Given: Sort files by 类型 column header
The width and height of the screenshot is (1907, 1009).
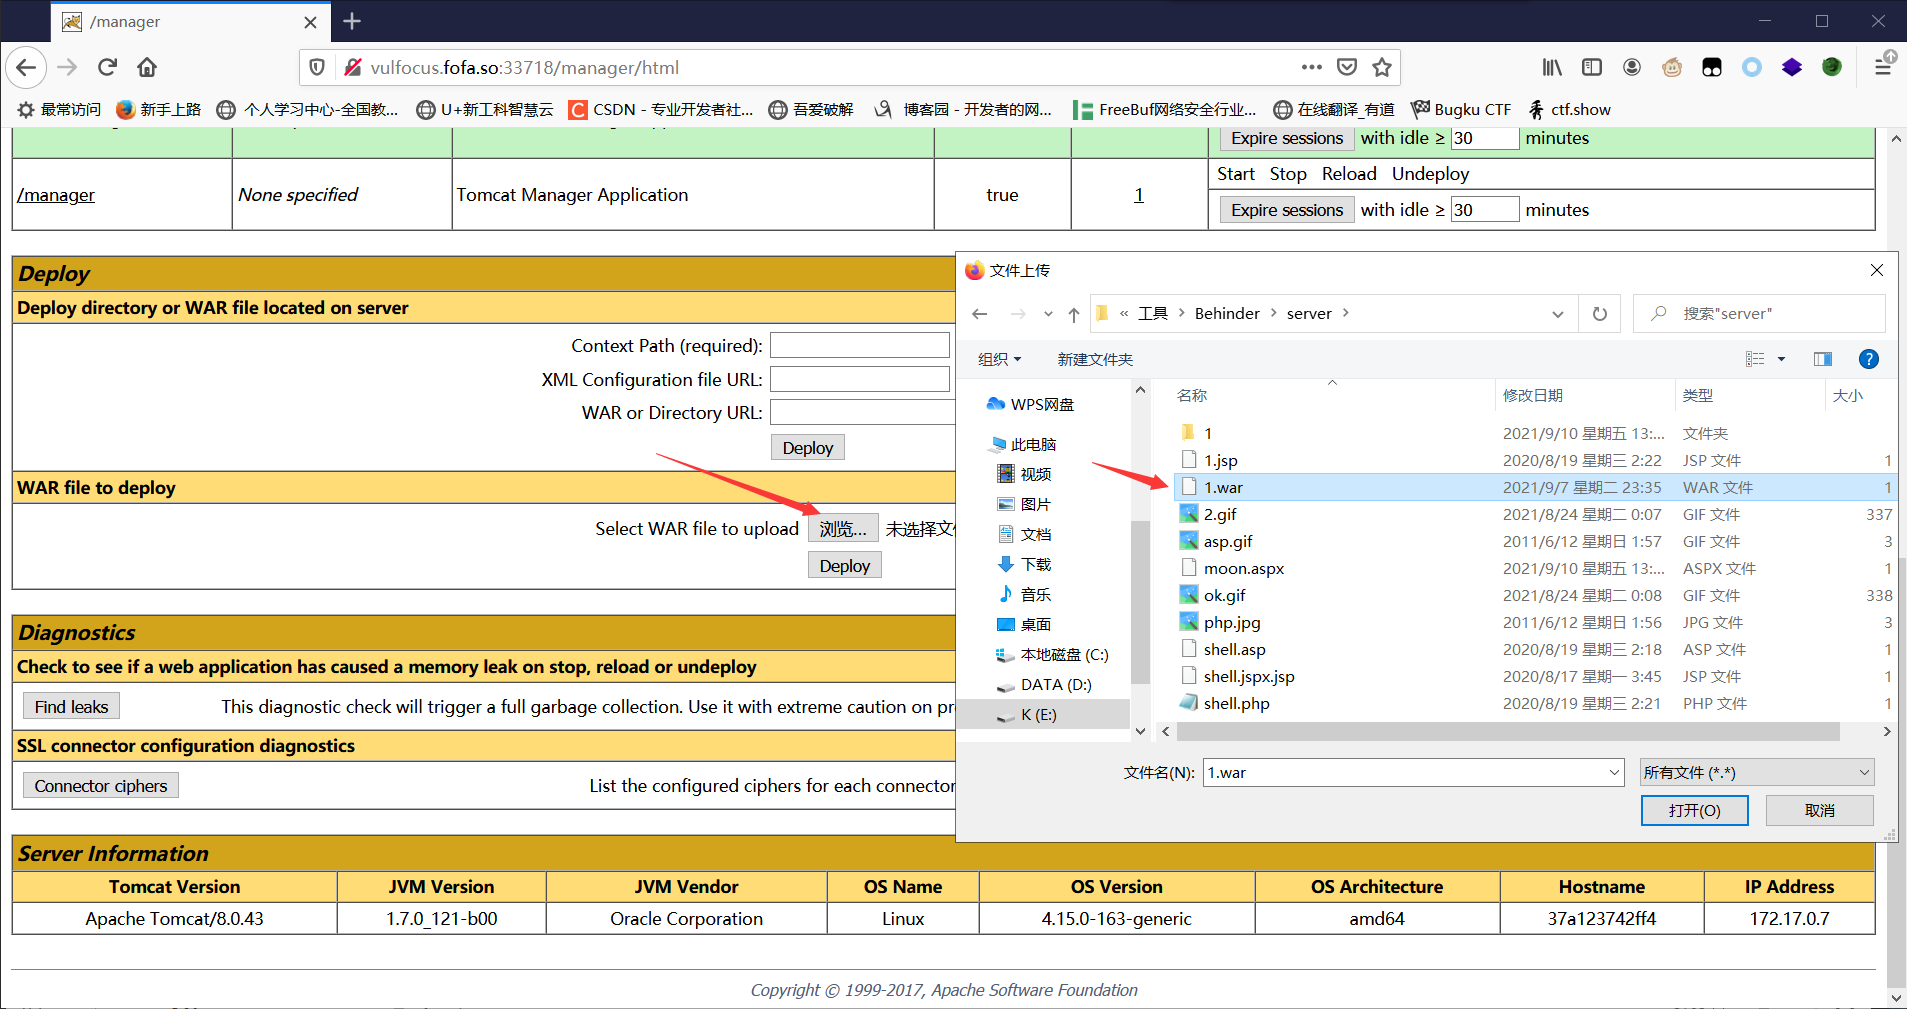Looking at the screenshot, I should tap(1697, 395).
